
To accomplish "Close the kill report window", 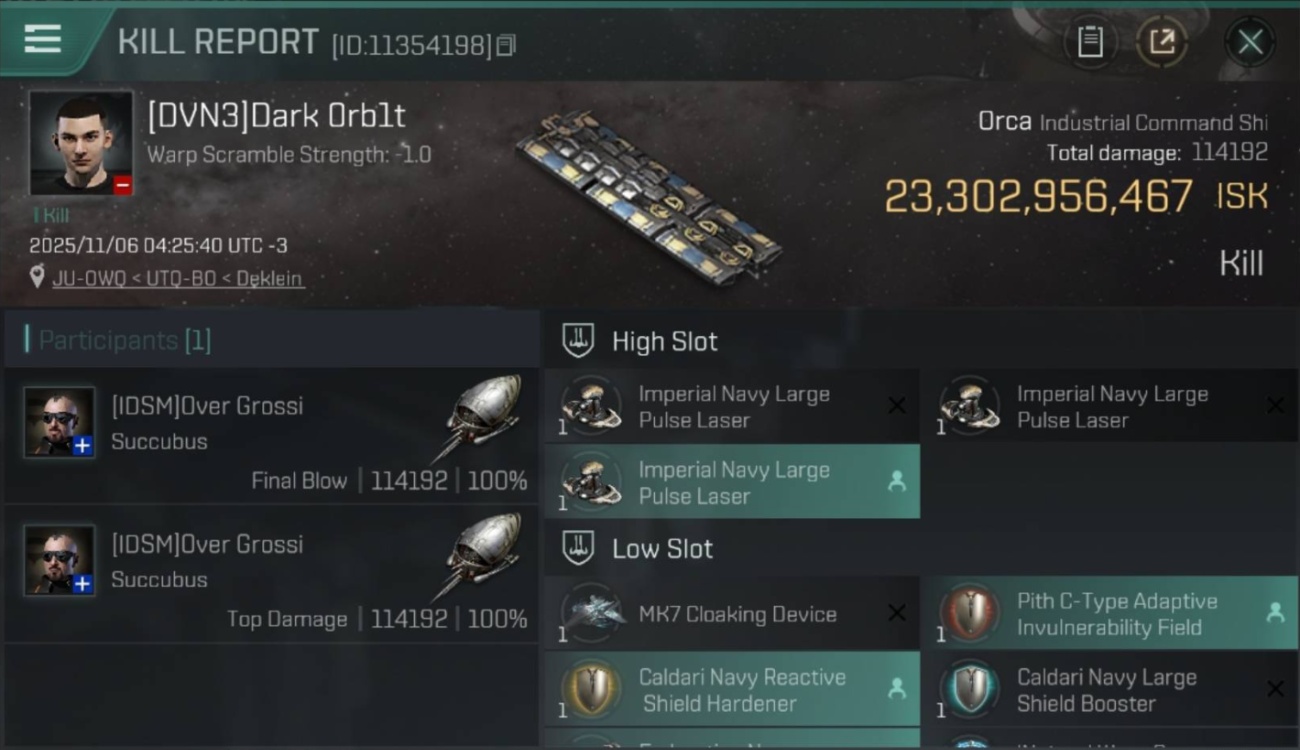I will click(1249, 42).
